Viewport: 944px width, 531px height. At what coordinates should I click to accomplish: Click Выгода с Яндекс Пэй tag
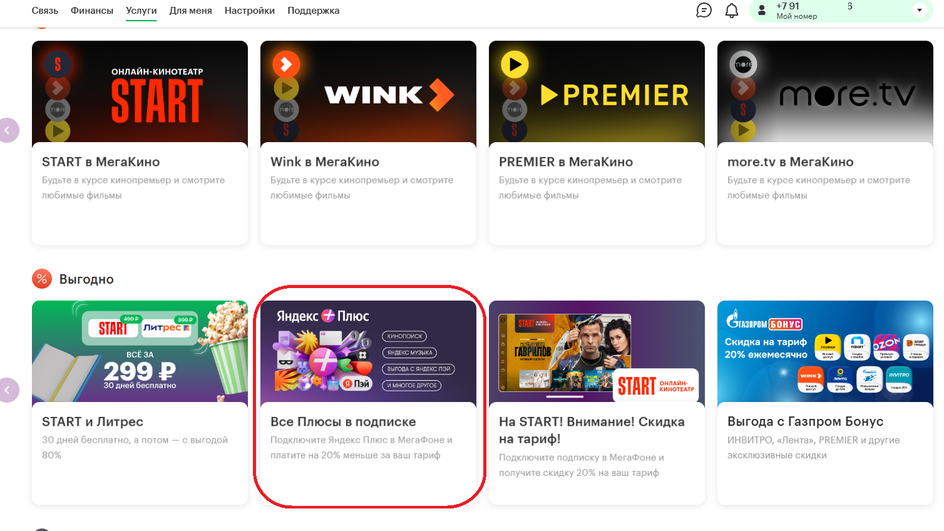pos(418,368)
